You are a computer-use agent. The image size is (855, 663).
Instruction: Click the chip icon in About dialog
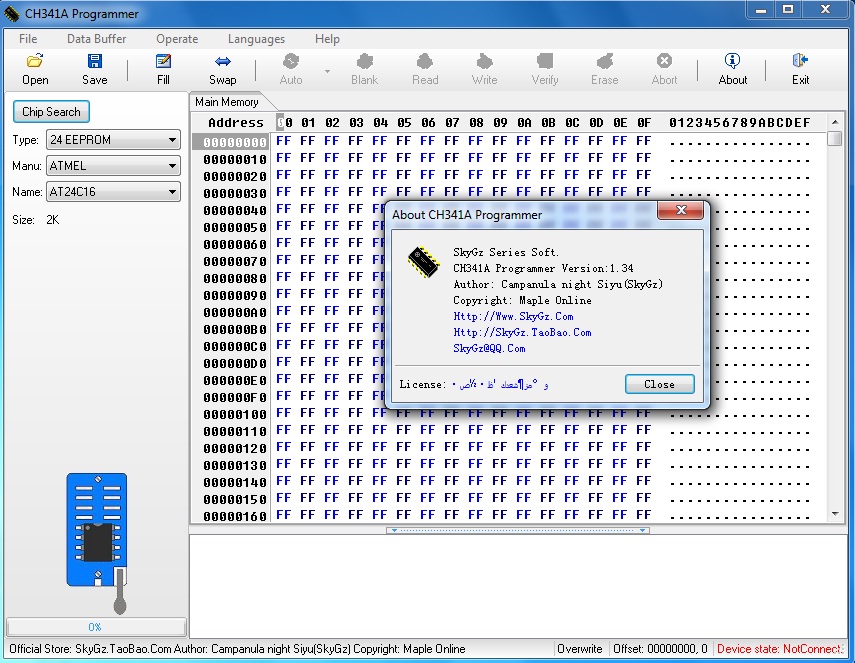coord(424,262)
